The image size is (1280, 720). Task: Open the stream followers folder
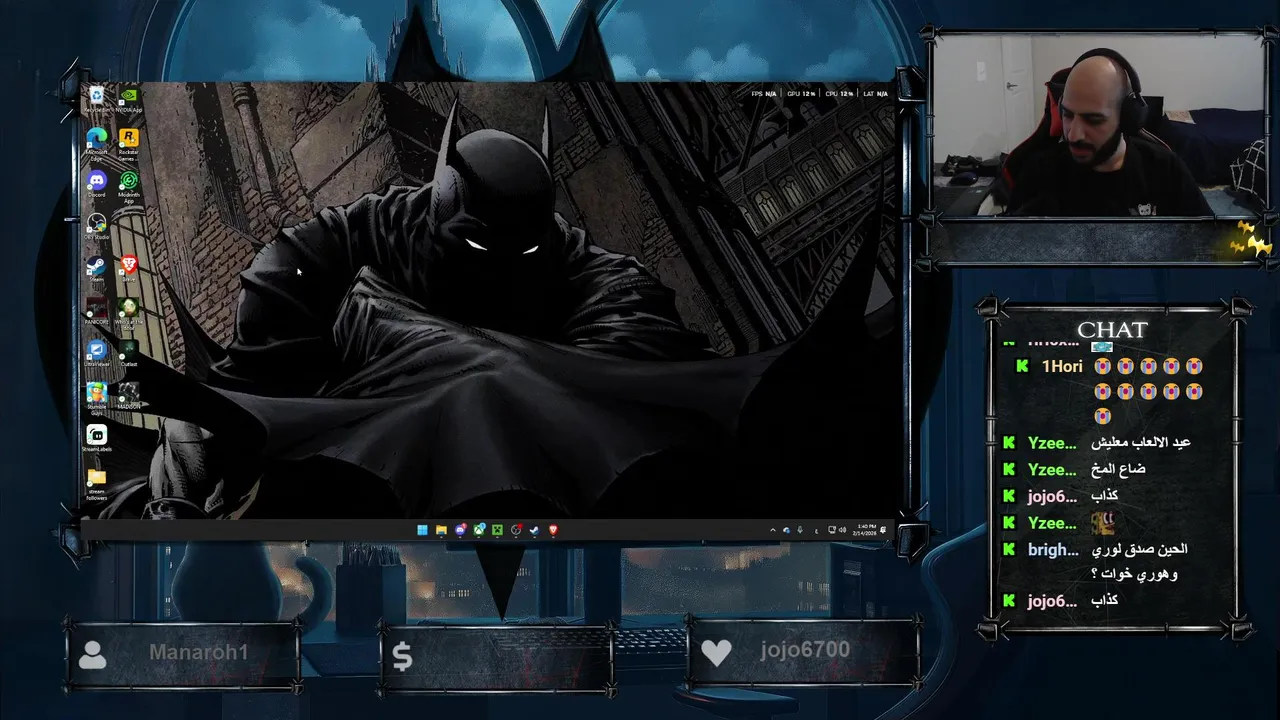tap(96, 483)
